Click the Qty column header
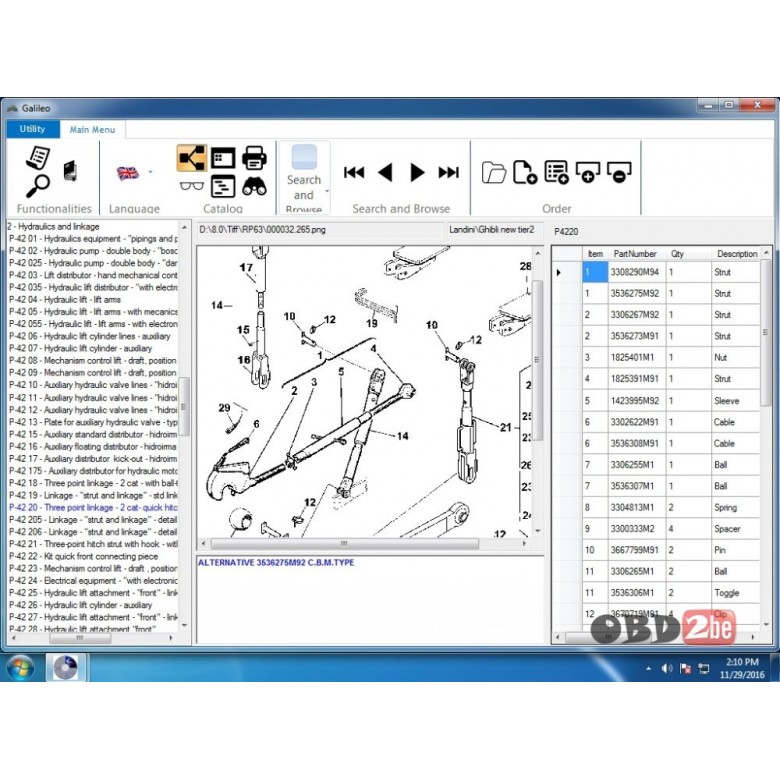 click(688, 254)
